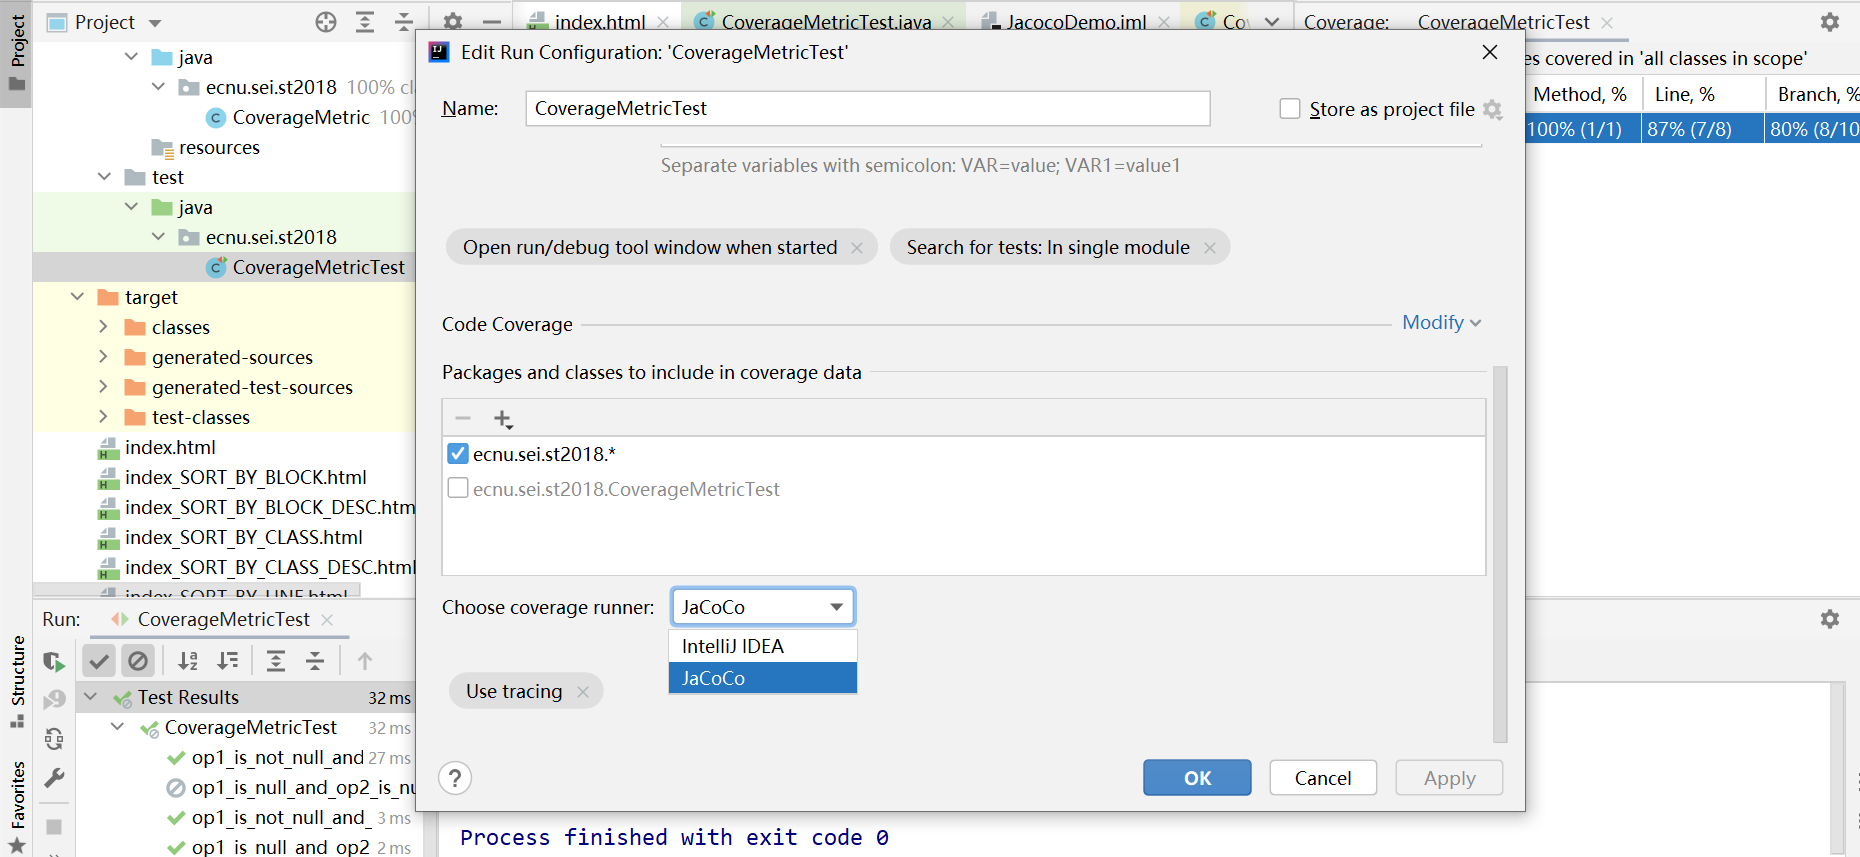Confirm dialog with OK

tap(1197, 778)
